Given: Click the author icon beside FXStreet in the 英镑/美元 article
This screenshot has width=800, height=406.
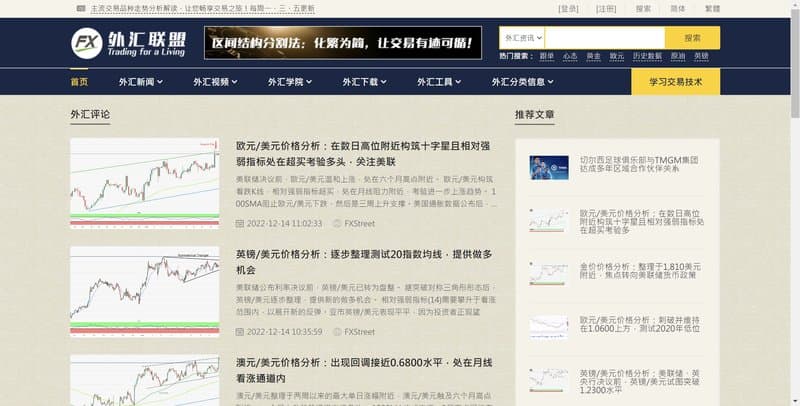Looking at the screenshot, I should (337, 332).
